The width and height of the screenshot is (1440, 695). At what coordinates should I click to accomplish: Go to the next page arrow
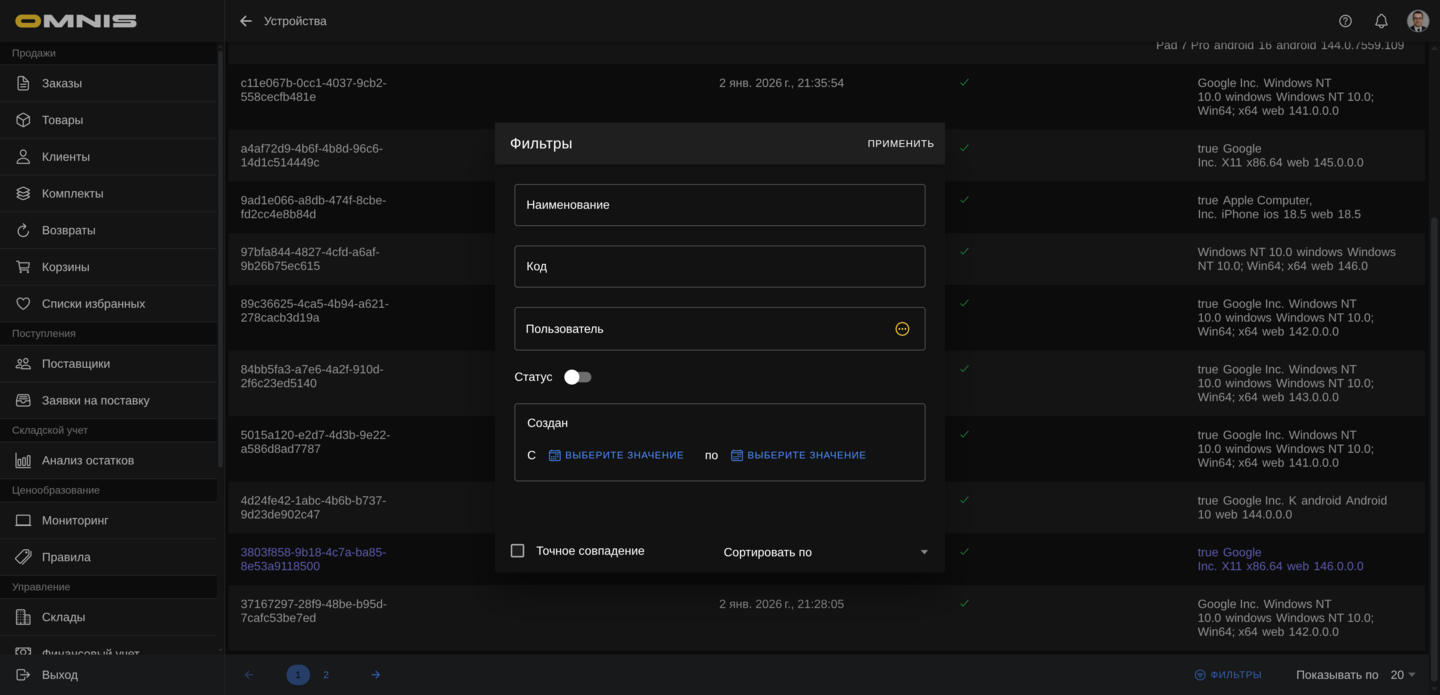coord(376,675)
